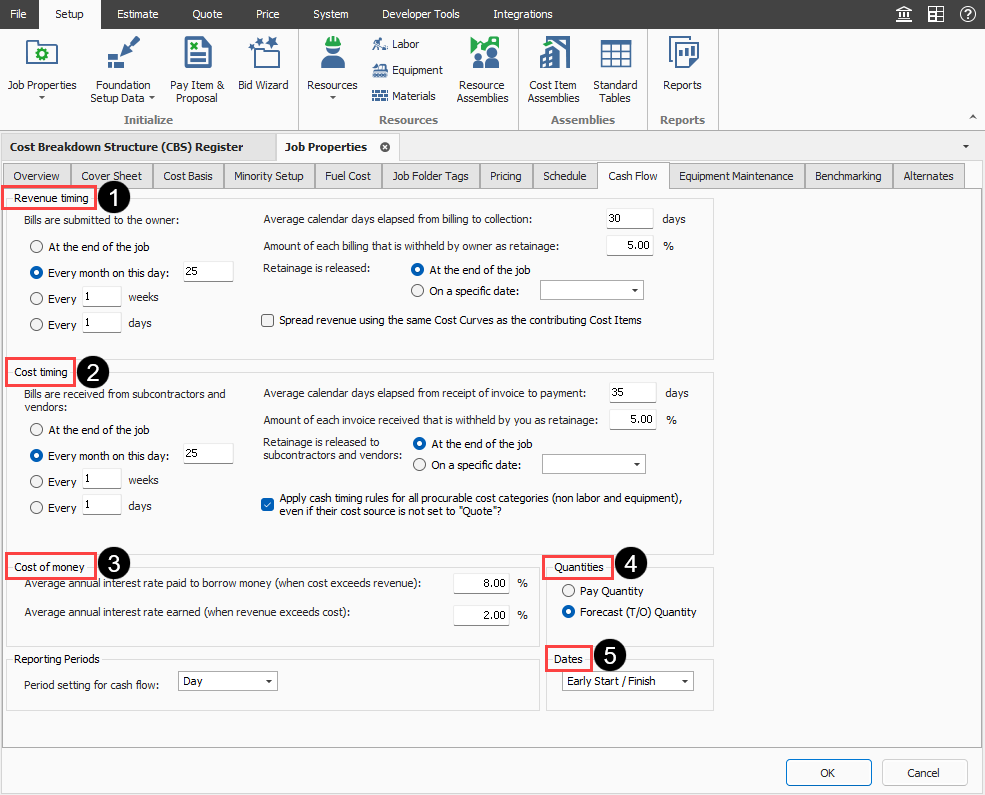
Task: Select the Pay Quantity radio button
Action: pyautogui.click(x=569, y=591)
